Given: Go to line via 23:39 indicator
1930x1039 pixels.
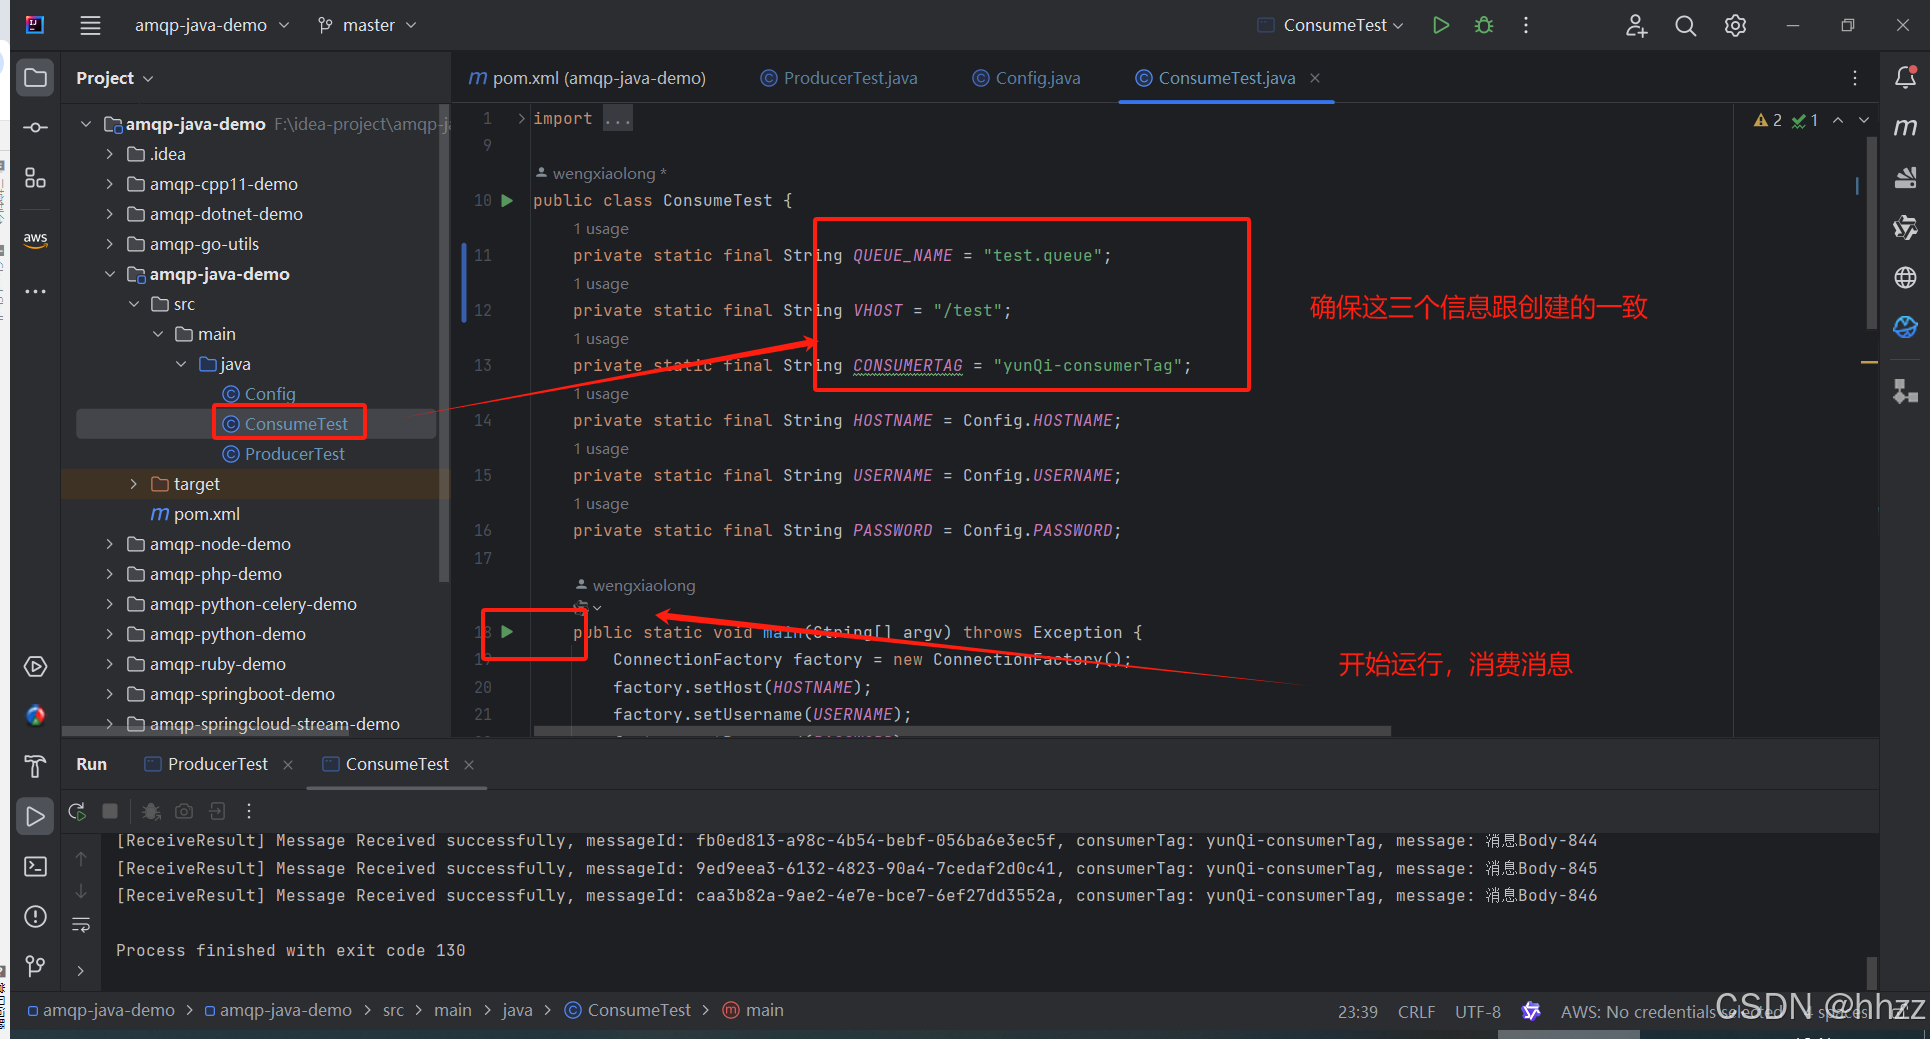Looking at the screenshot, I should (x=1358, y=1012).
